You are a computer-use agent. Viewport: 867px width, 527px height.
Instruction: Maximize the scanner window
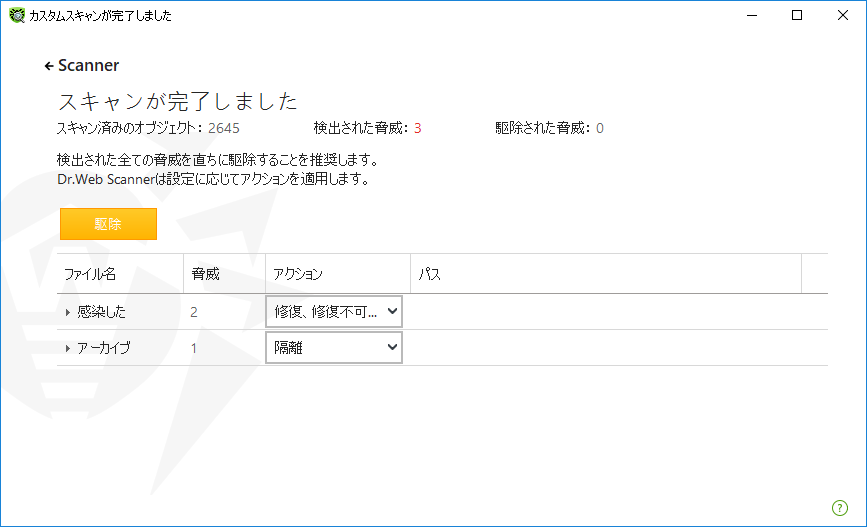pos(797,15)
